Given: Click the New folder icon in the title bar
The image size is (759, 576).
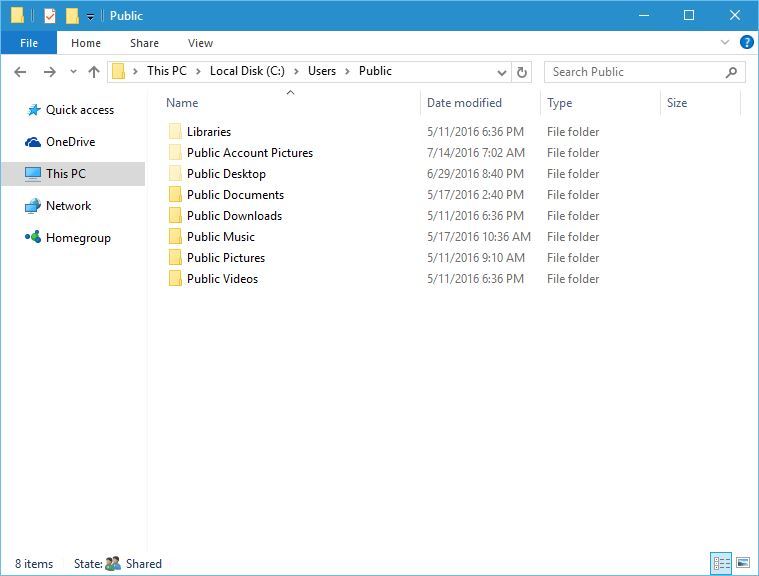Looking at the screenshot, I should pyautogui.click(x=72, y=16).
